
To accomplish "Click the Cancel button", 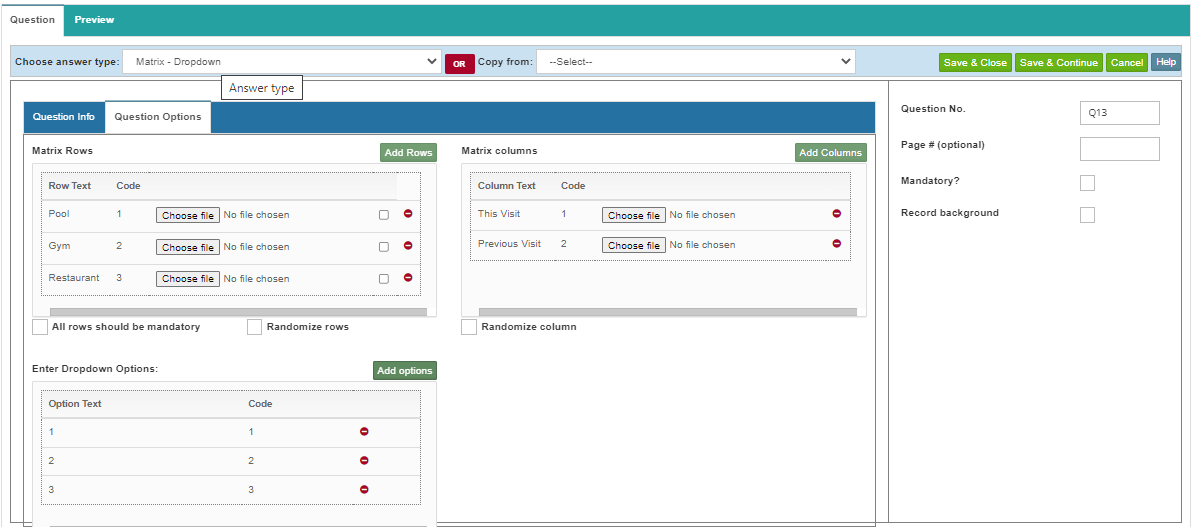I will [x=1127, y=63].
